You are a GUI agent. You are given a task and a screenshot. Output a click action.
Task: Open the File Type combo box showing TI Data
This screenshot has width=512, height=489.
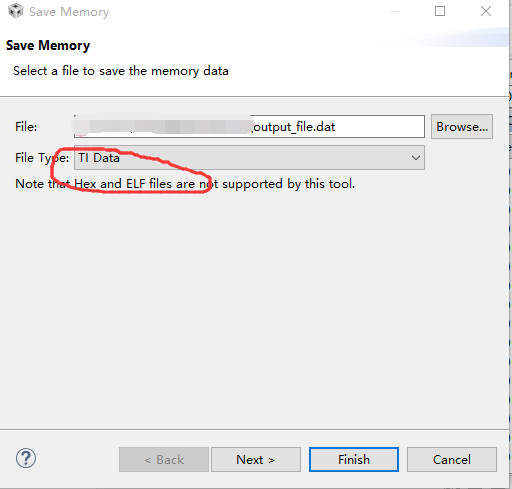[249, 158]
